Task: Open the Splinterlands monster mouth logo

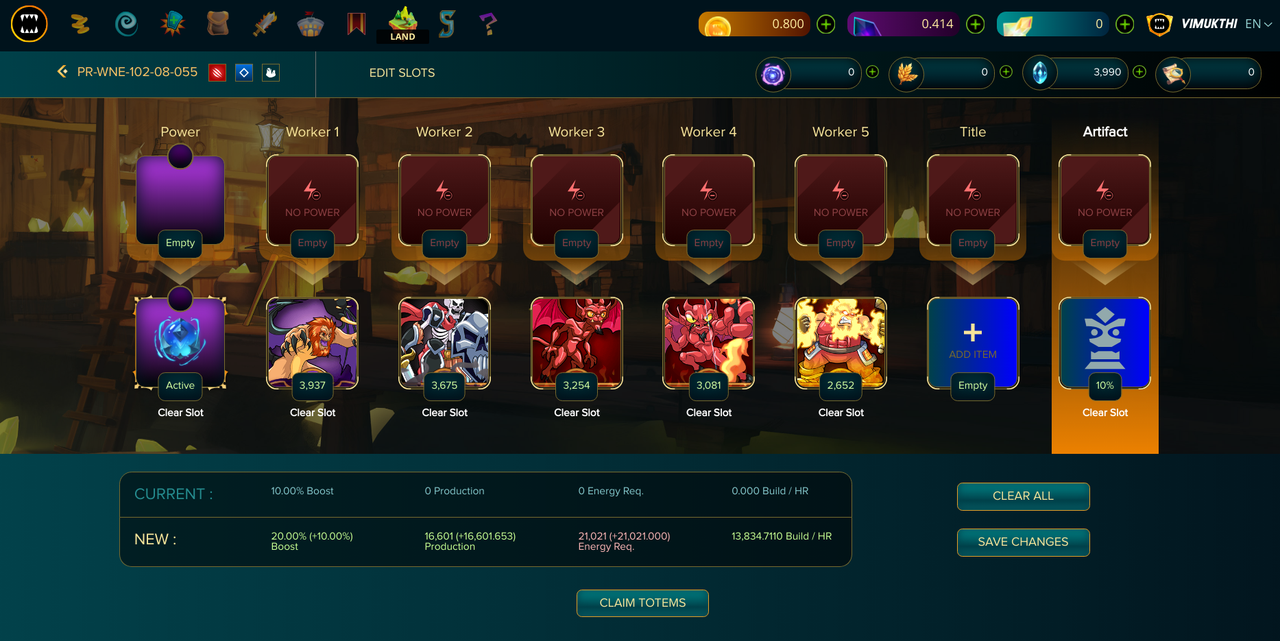Action: 29,23
